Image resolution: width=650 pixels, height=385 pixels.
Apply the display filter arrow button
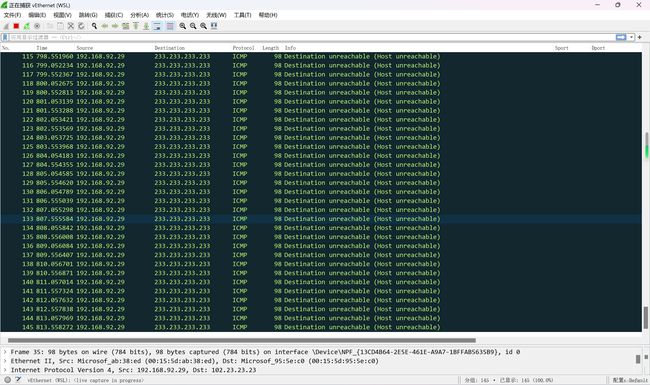pos(621,37)
